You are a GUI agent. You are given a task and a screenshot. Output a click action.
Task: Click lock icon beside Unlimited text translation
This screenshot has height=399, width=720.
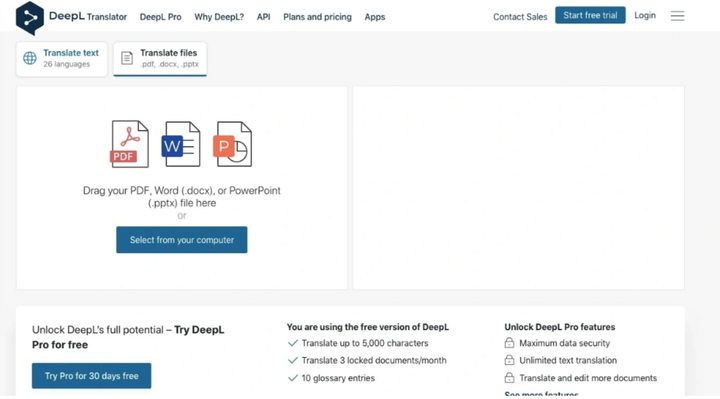[x=509, y=360]
